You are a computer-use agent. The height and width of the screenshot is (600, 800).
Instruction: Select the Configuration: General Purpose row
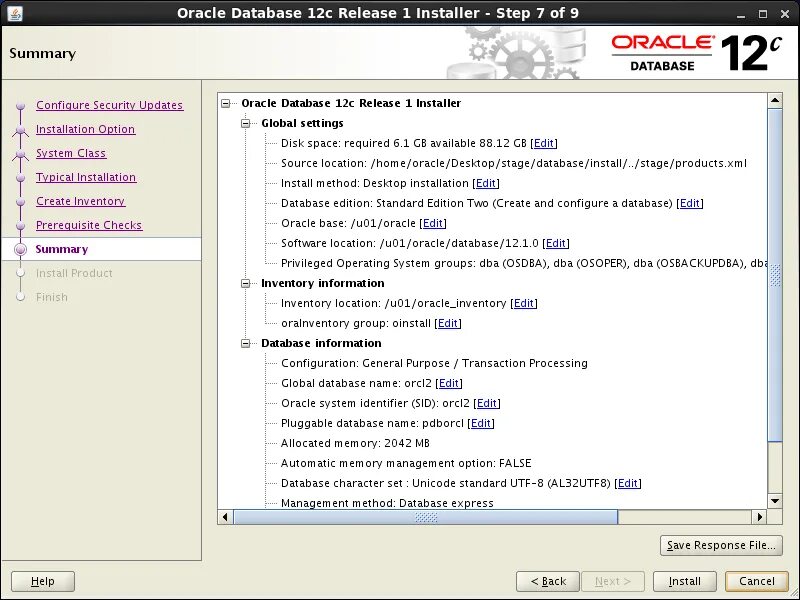pyautogui.click(x=434, y=363)
